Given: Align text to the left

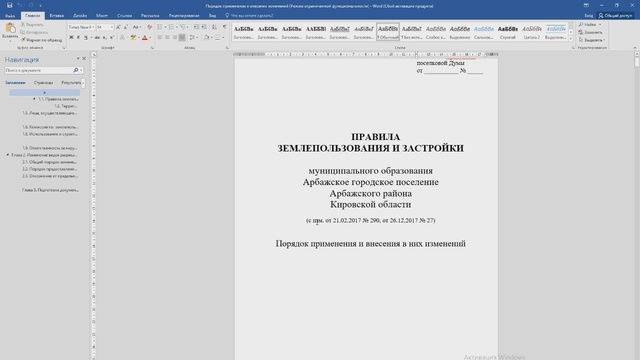Looking at the screenshot, I should pos(160,38).
